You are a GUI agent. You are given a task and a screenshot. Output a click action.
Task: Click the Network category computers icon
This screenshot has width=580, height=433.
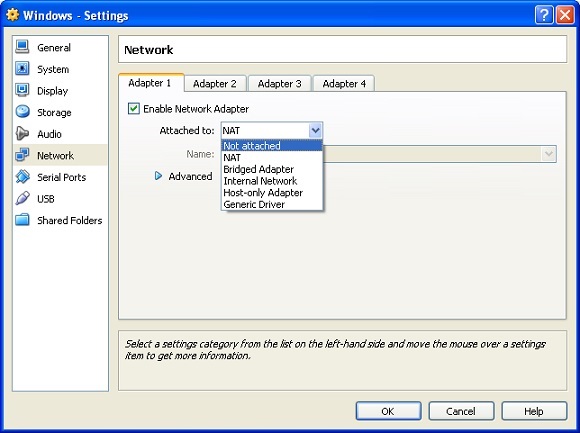(x=22, y=155)
